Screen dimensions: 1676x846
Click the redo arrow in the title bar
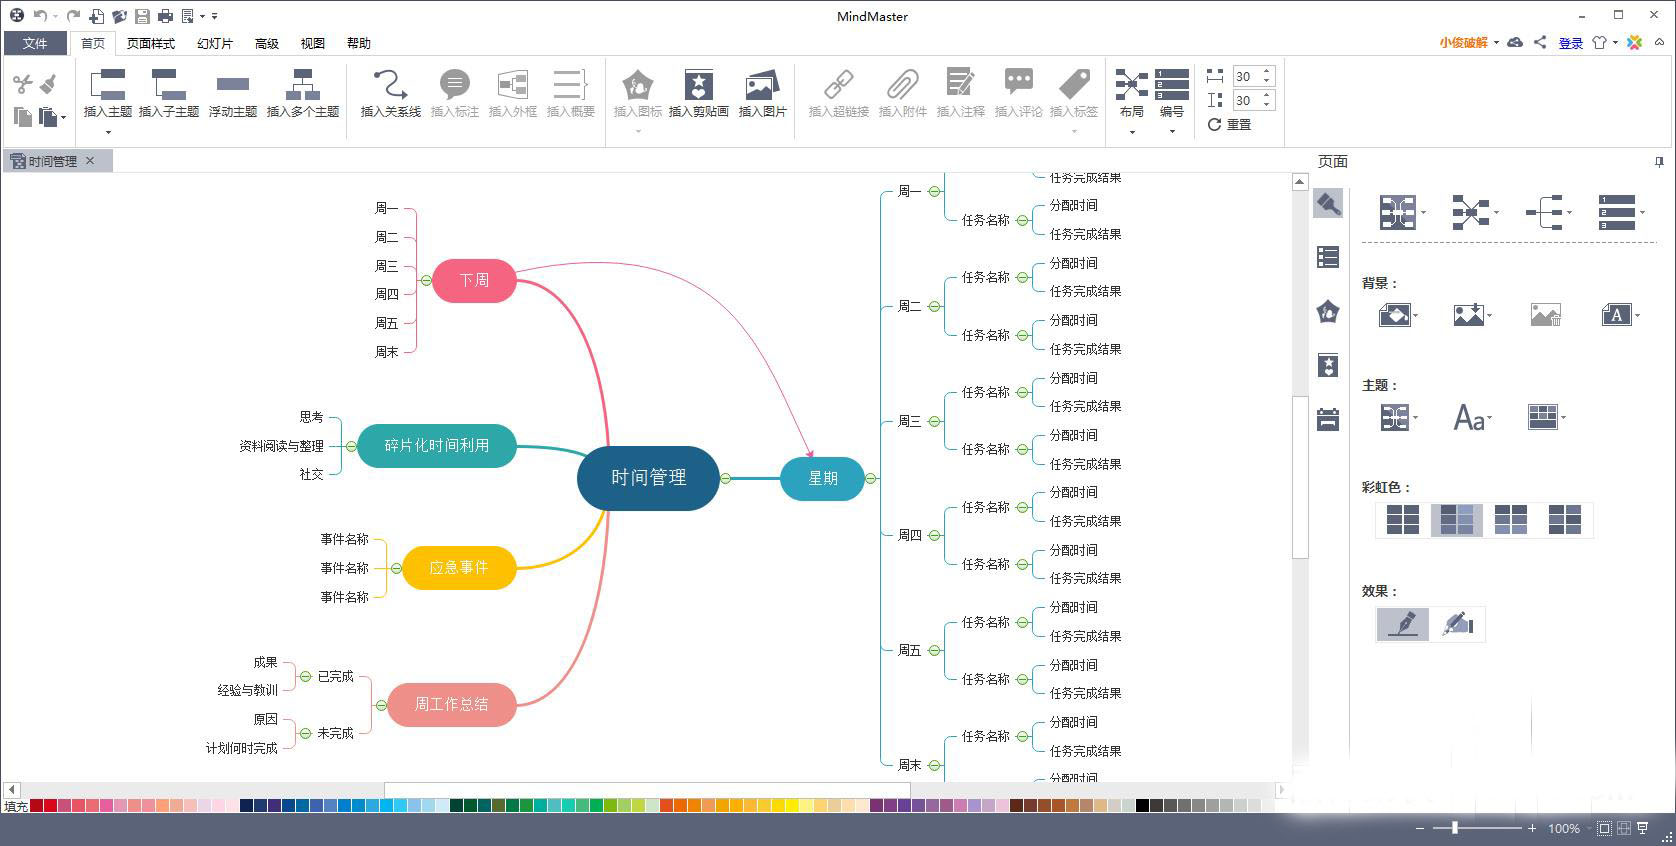pyautogui.click(x=73, y=16)
